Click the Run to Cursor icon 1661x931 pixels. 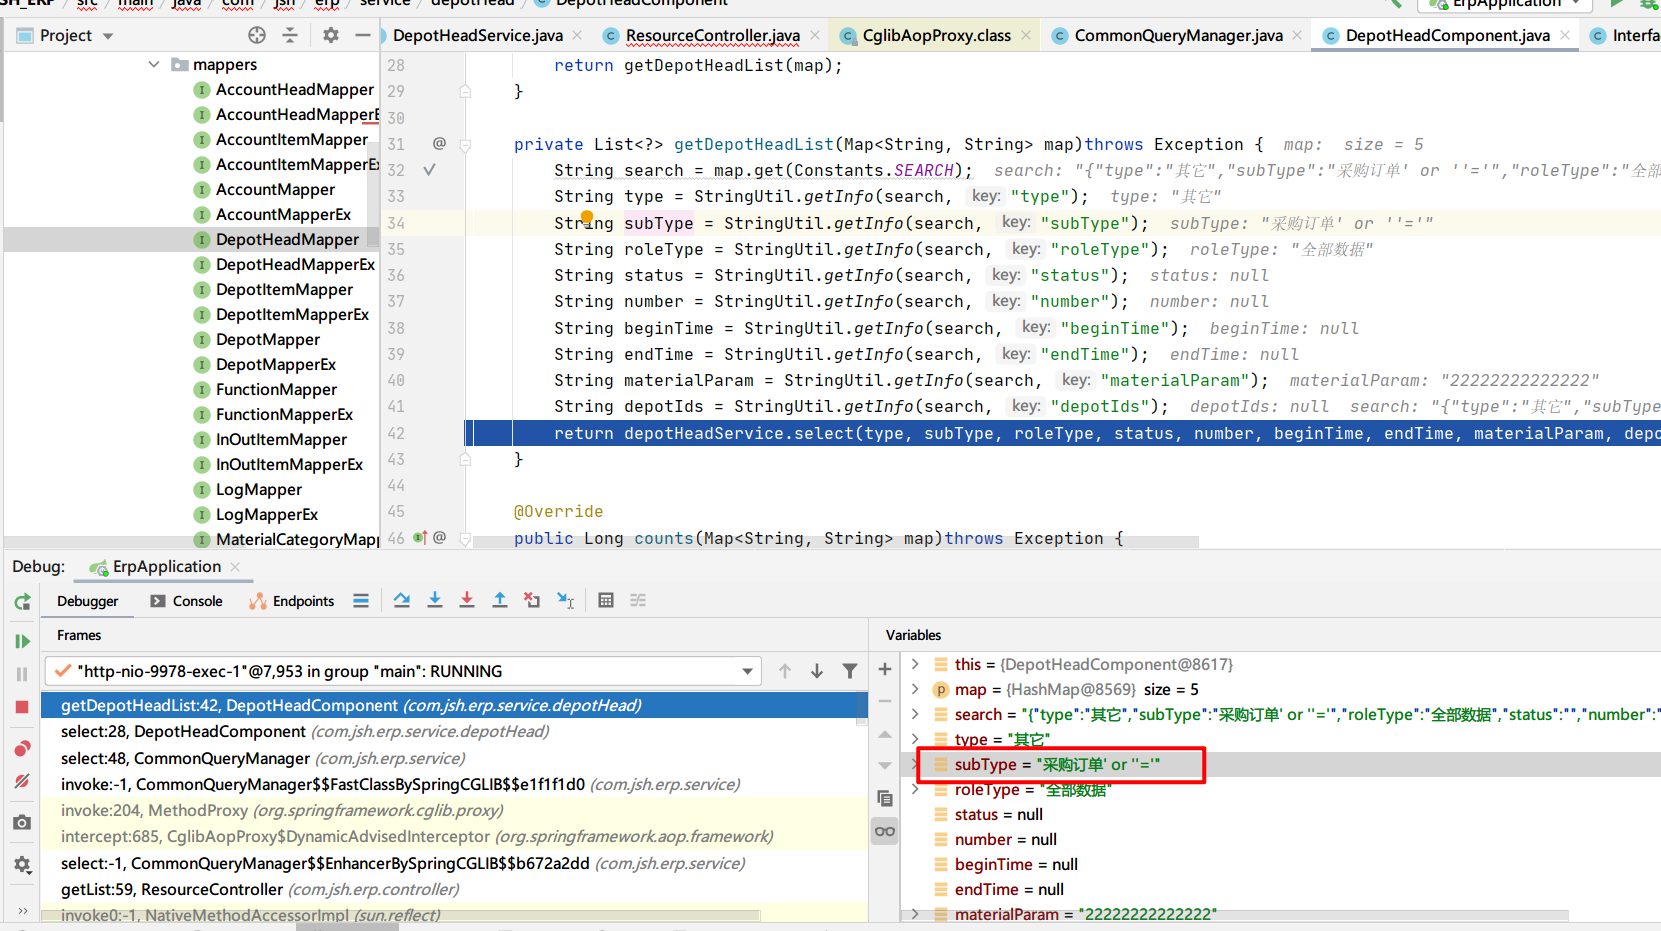coord(565,600)
